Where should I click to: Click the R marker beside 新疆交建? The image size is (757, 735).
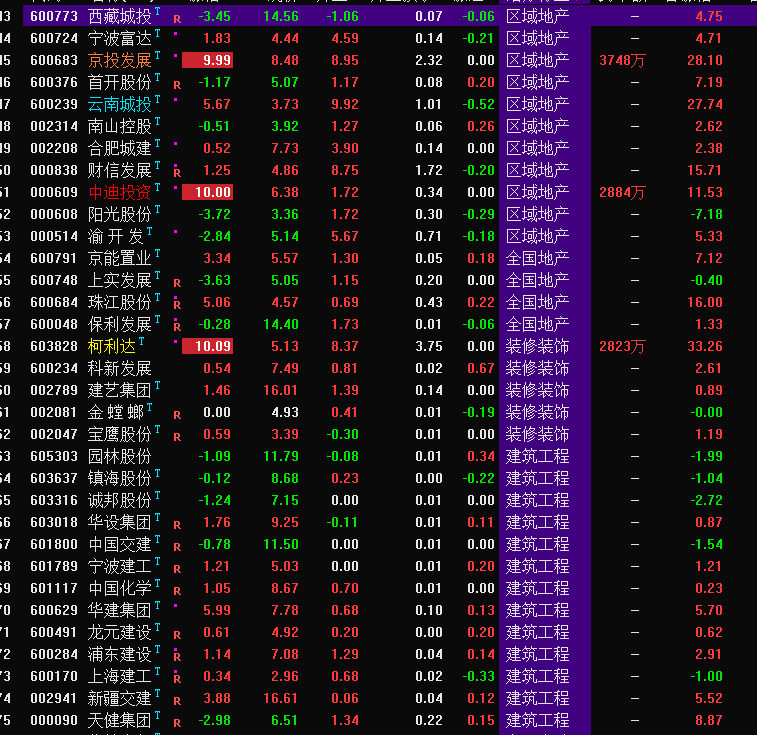point(177,701)
